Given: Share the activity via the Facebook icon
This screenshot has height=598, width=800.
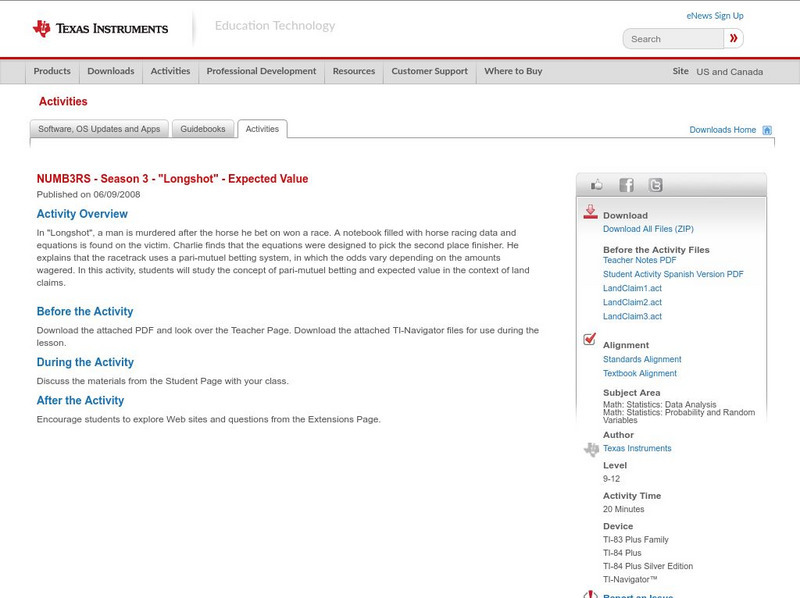Looking at the screenshot, I should click(x=626, y=185).
